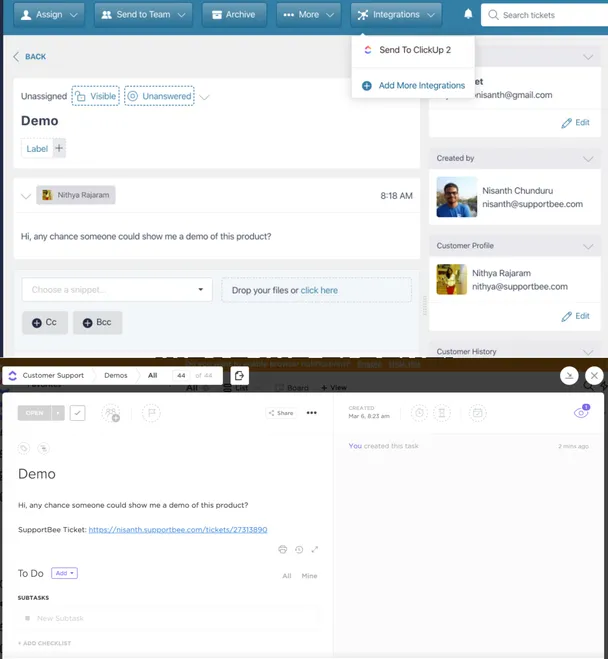This screenshot has width=608, height=659.
Task: Mark task complete with checkmark box
Action: tap(78, 413)
